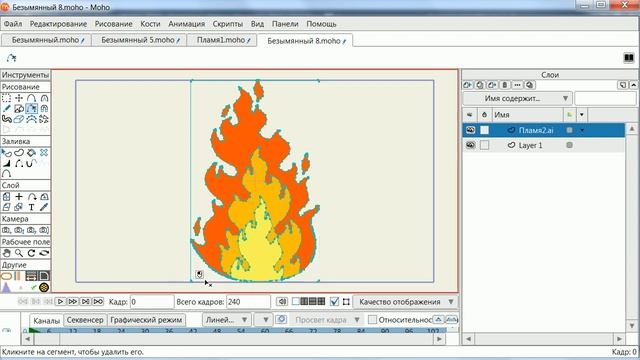The height and width of the screenshot is (360, 640).
Task: Expand the Пламя2.ai row dropdown arrow
Action: point(582,130)
